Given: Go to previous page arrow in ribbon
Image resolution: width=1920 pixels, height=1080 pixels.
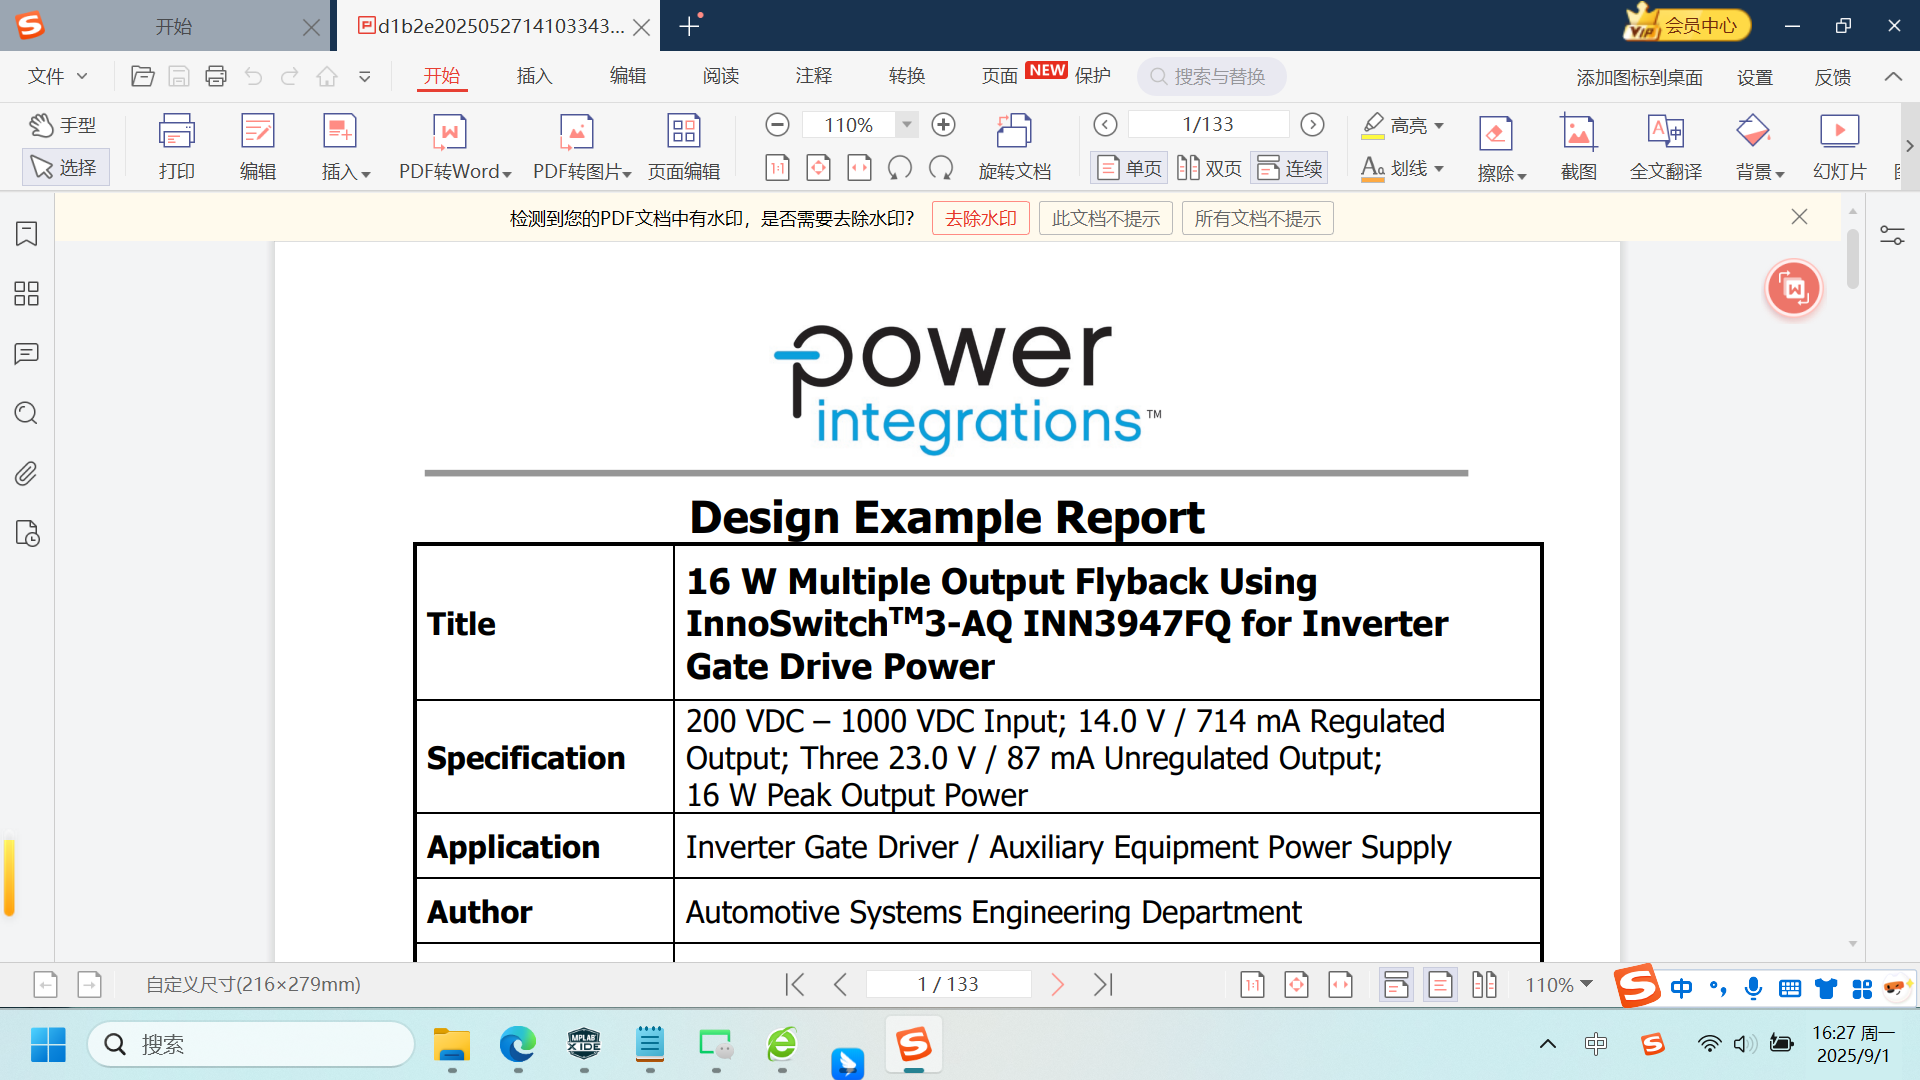Looking at the screenshot, I should click(x=1105, y=125).
